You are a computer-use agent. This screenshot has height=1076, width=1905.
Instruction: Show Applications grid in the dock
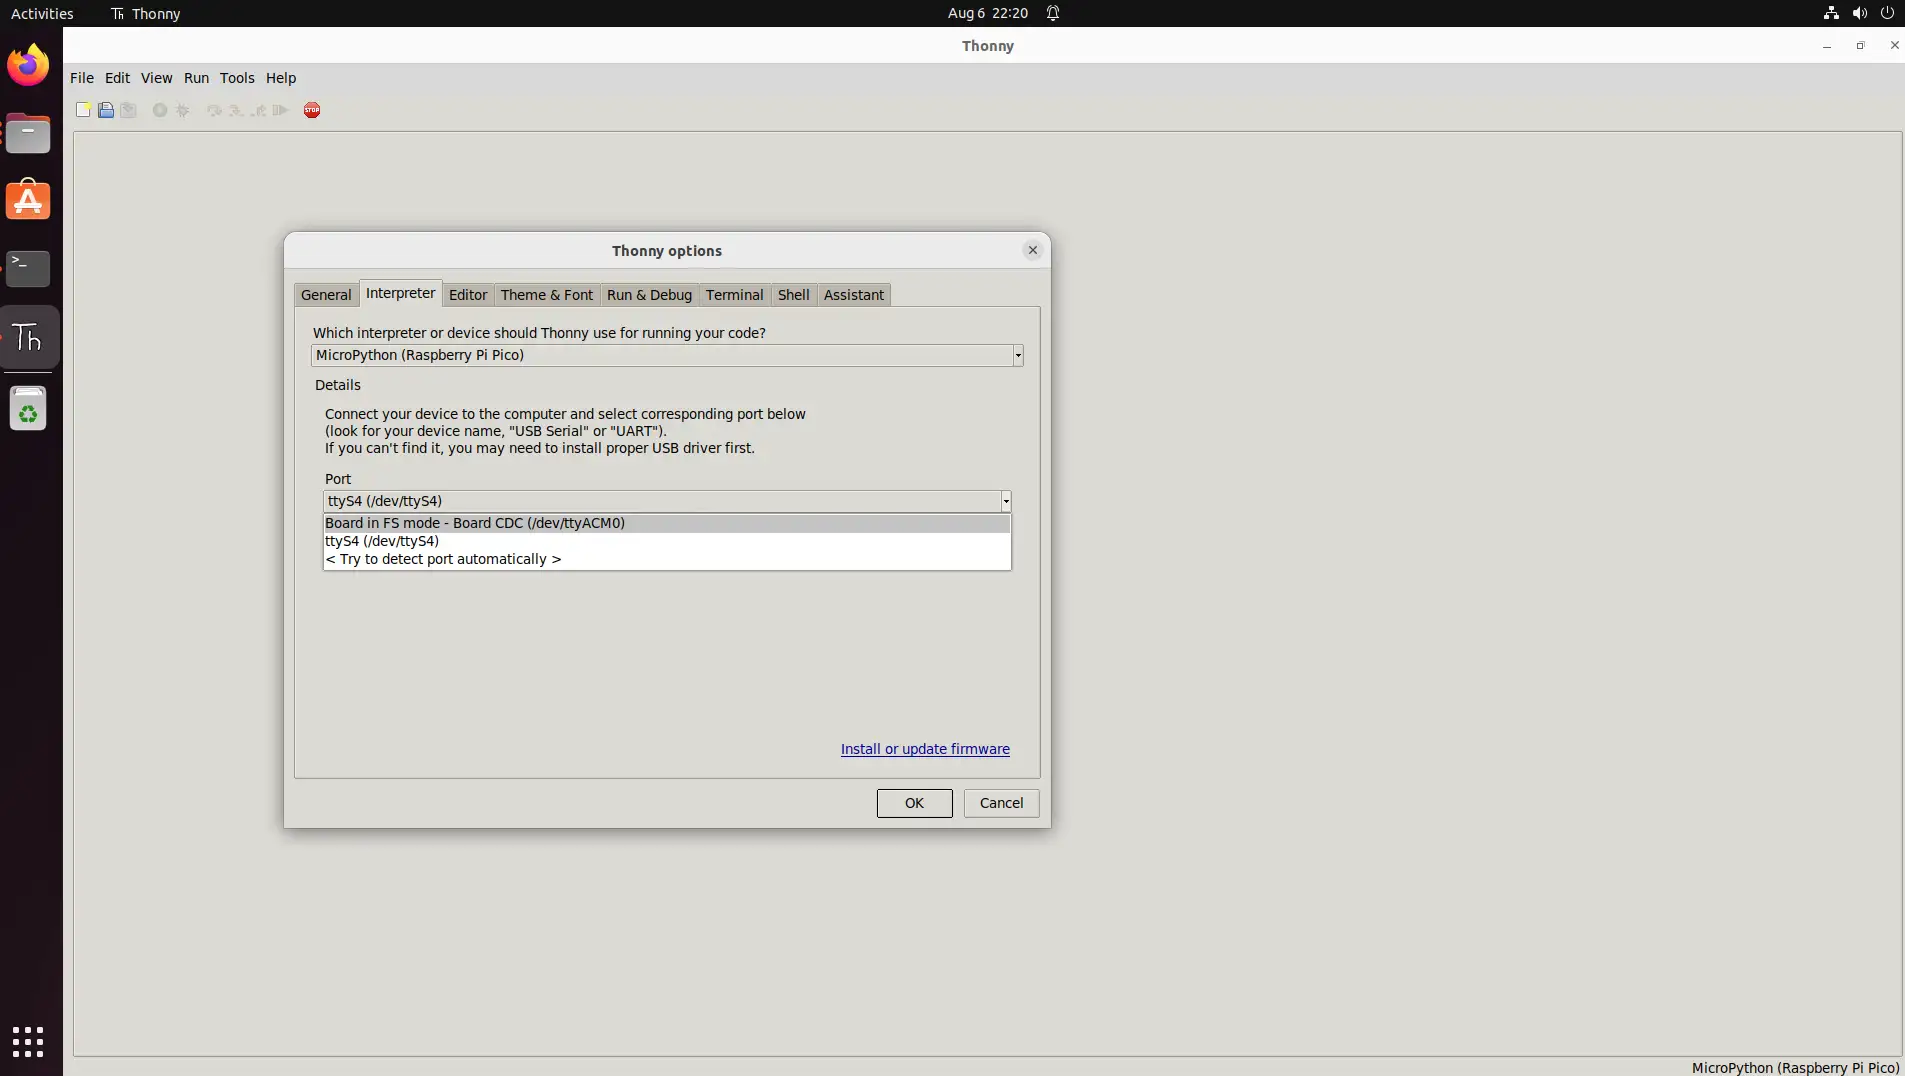[28, 1041]
